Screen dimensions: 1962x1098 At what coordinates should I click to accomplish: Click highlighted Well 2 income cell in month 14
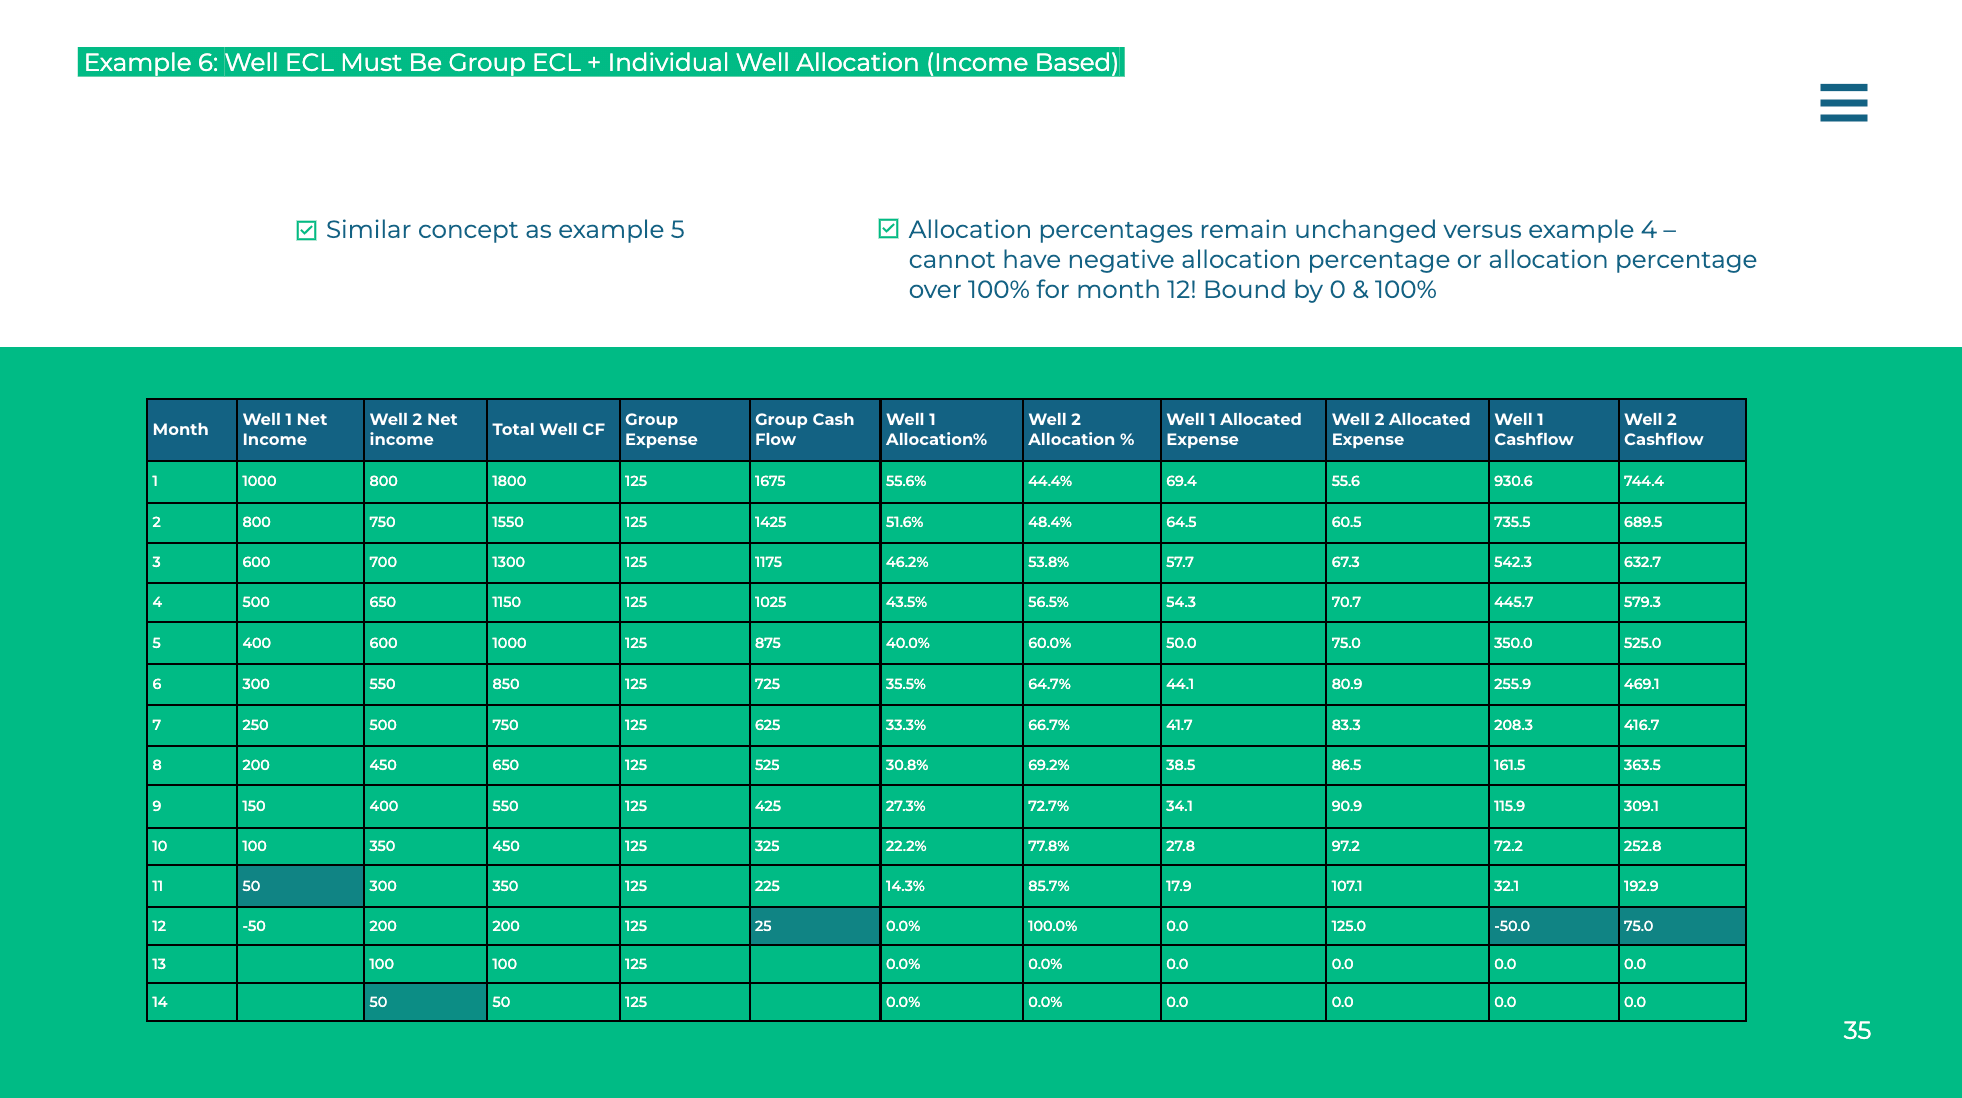(x=424, y=1002)
